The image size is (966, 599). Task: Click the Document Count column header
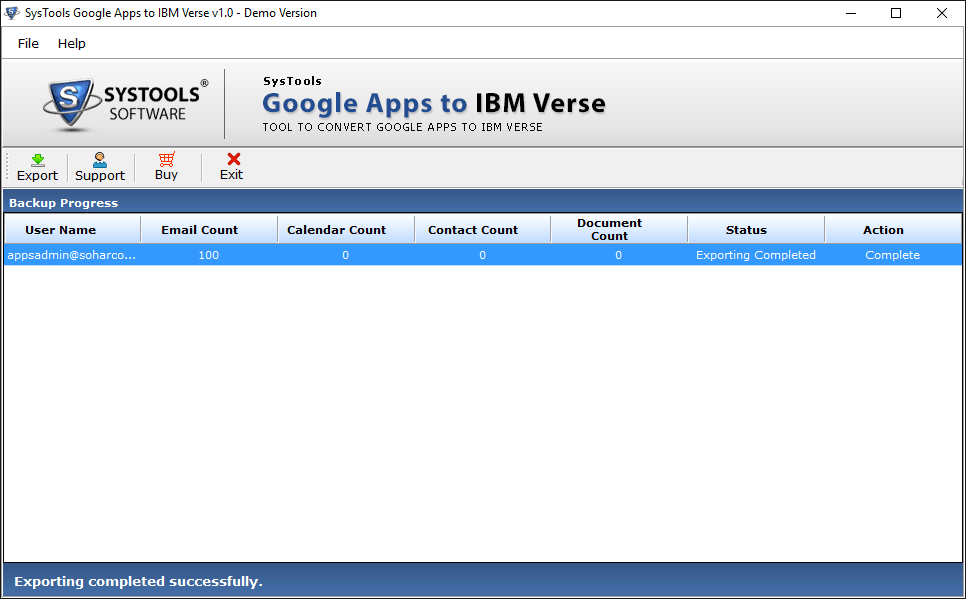619,230
